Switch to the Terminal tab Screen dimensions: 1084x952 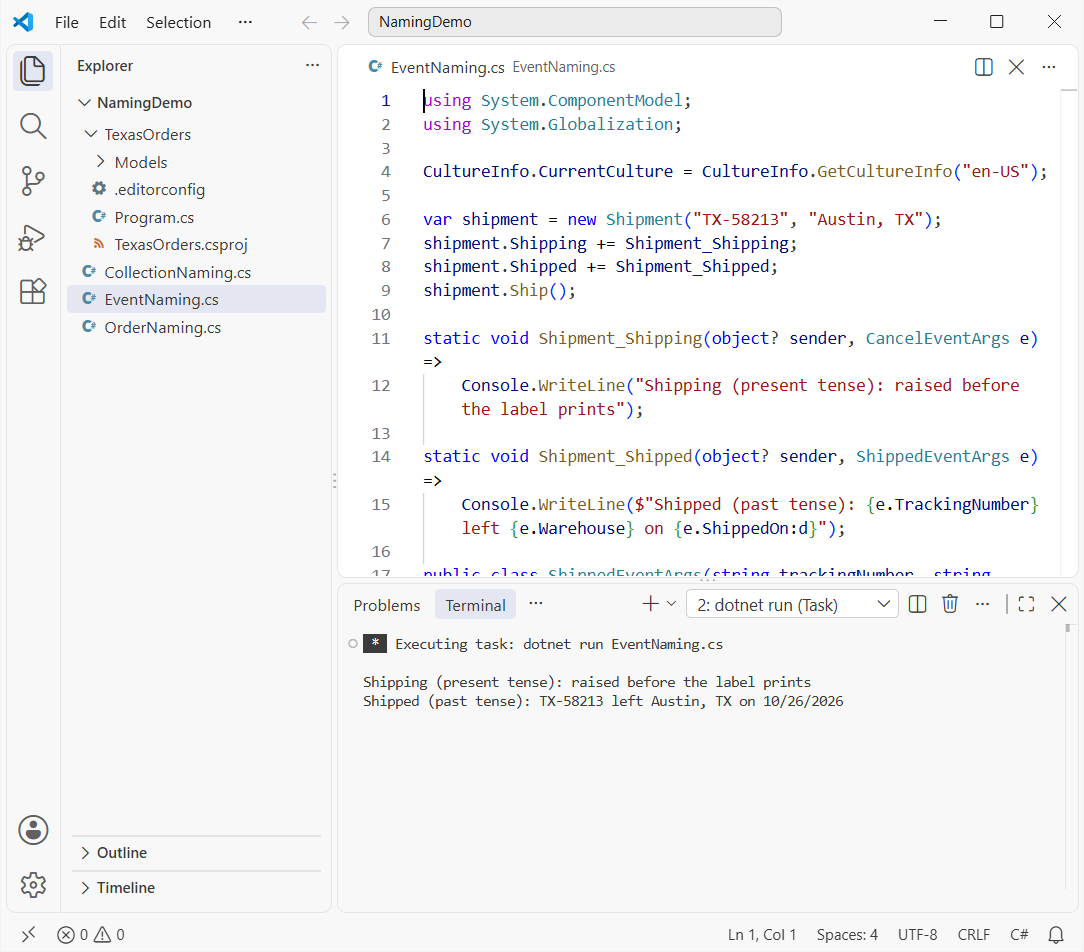[475, 605]
